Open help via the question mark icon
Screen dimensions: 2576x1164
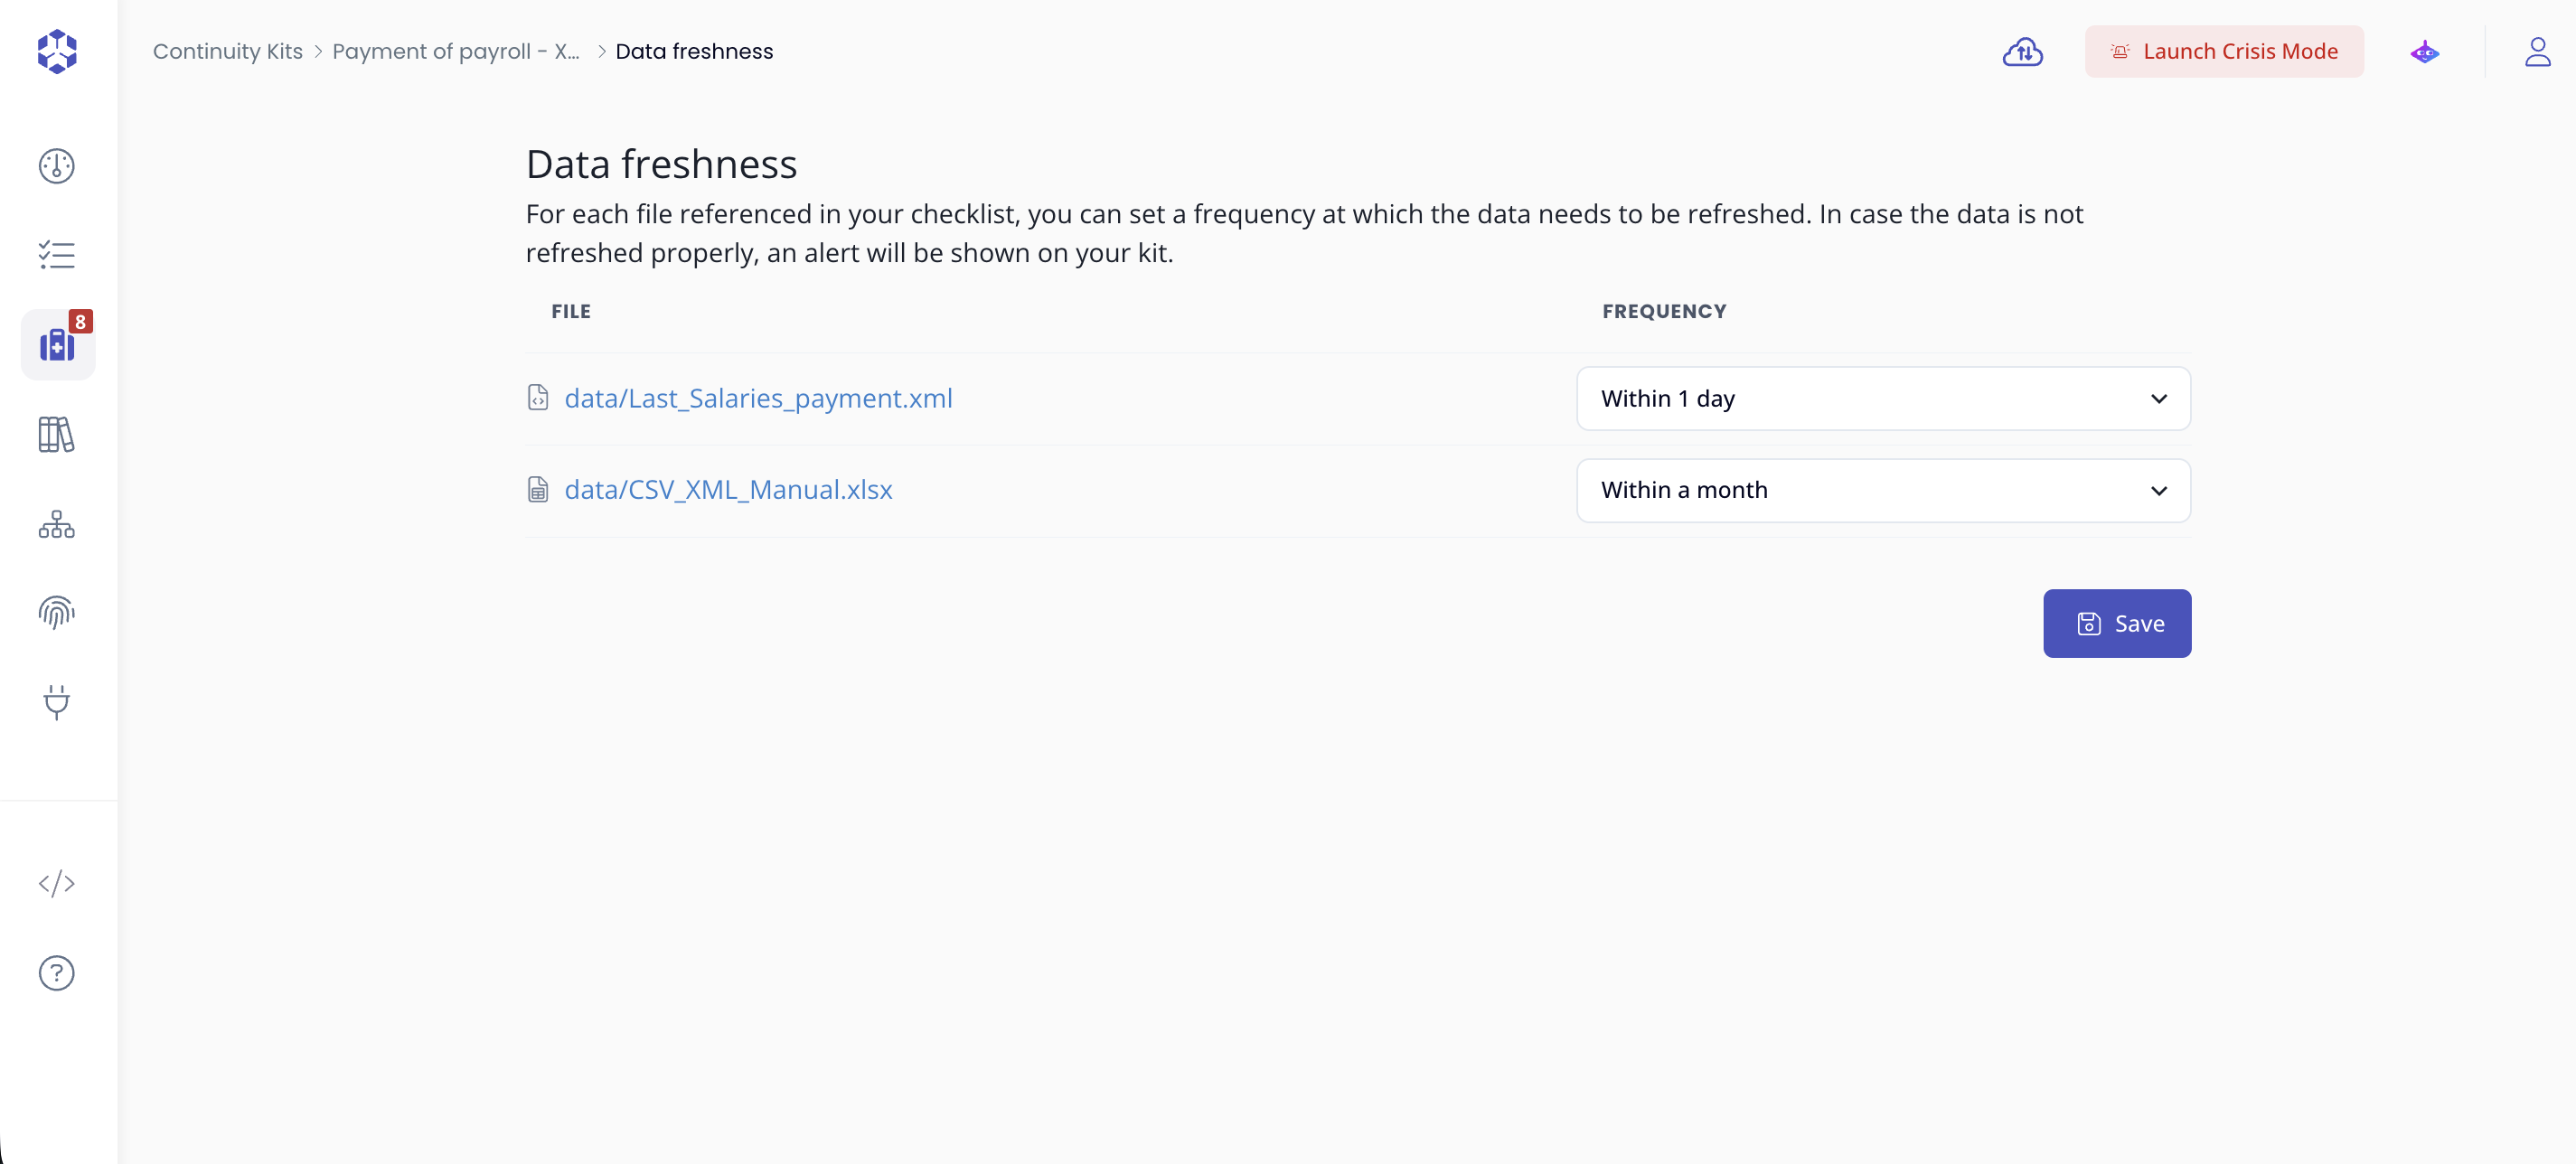(56, 972)
